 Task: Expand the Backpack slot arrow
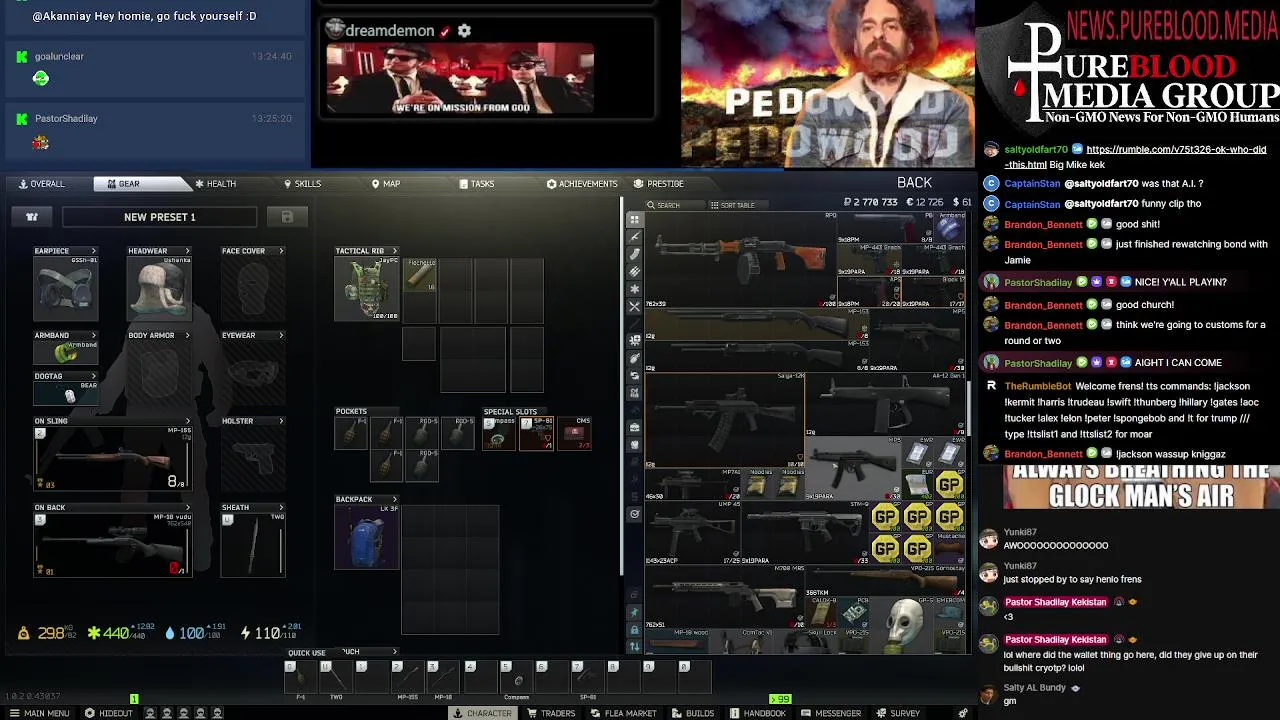tap(394, 499)
